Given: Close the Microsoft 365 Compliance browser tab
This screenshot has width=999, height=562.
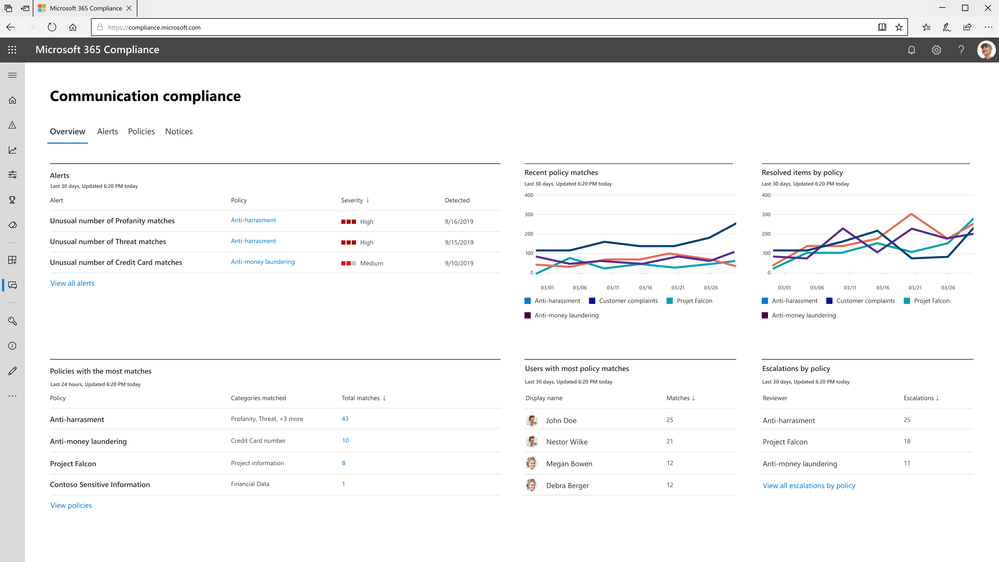Looking at the screenshot, I should tap(129, 8).
